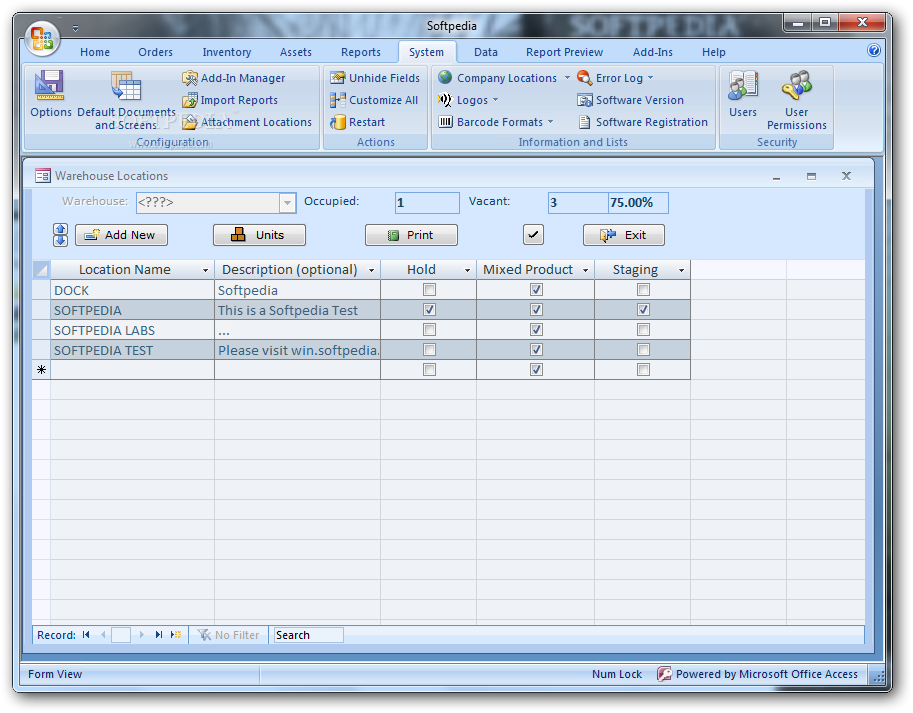The width and height of the screenshot is (913, 713).
Task: Go to last record navigation arrow
Action: coord(158,635)
